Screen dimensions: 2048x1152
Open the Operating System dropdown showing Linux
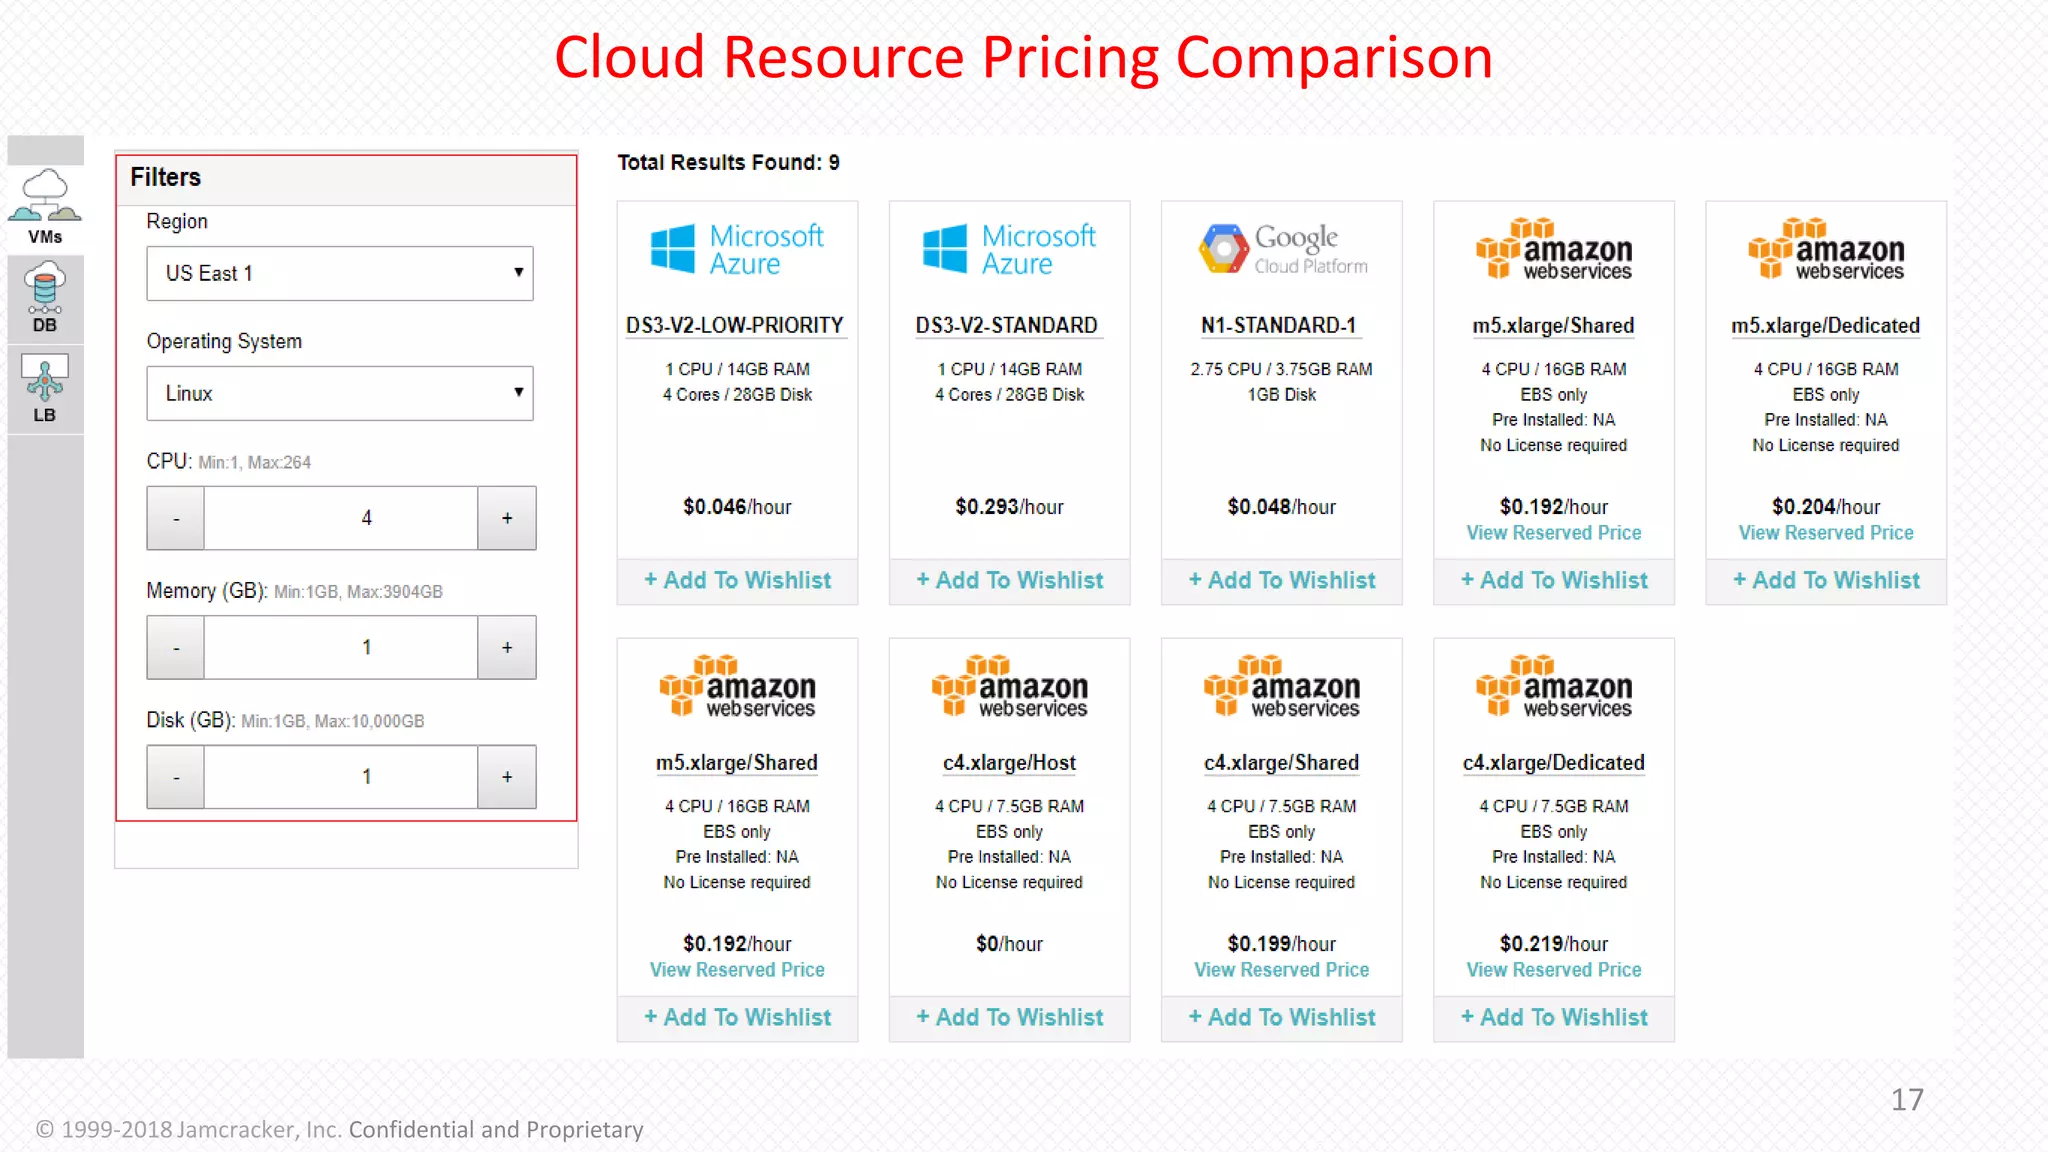tap(340, 393)
